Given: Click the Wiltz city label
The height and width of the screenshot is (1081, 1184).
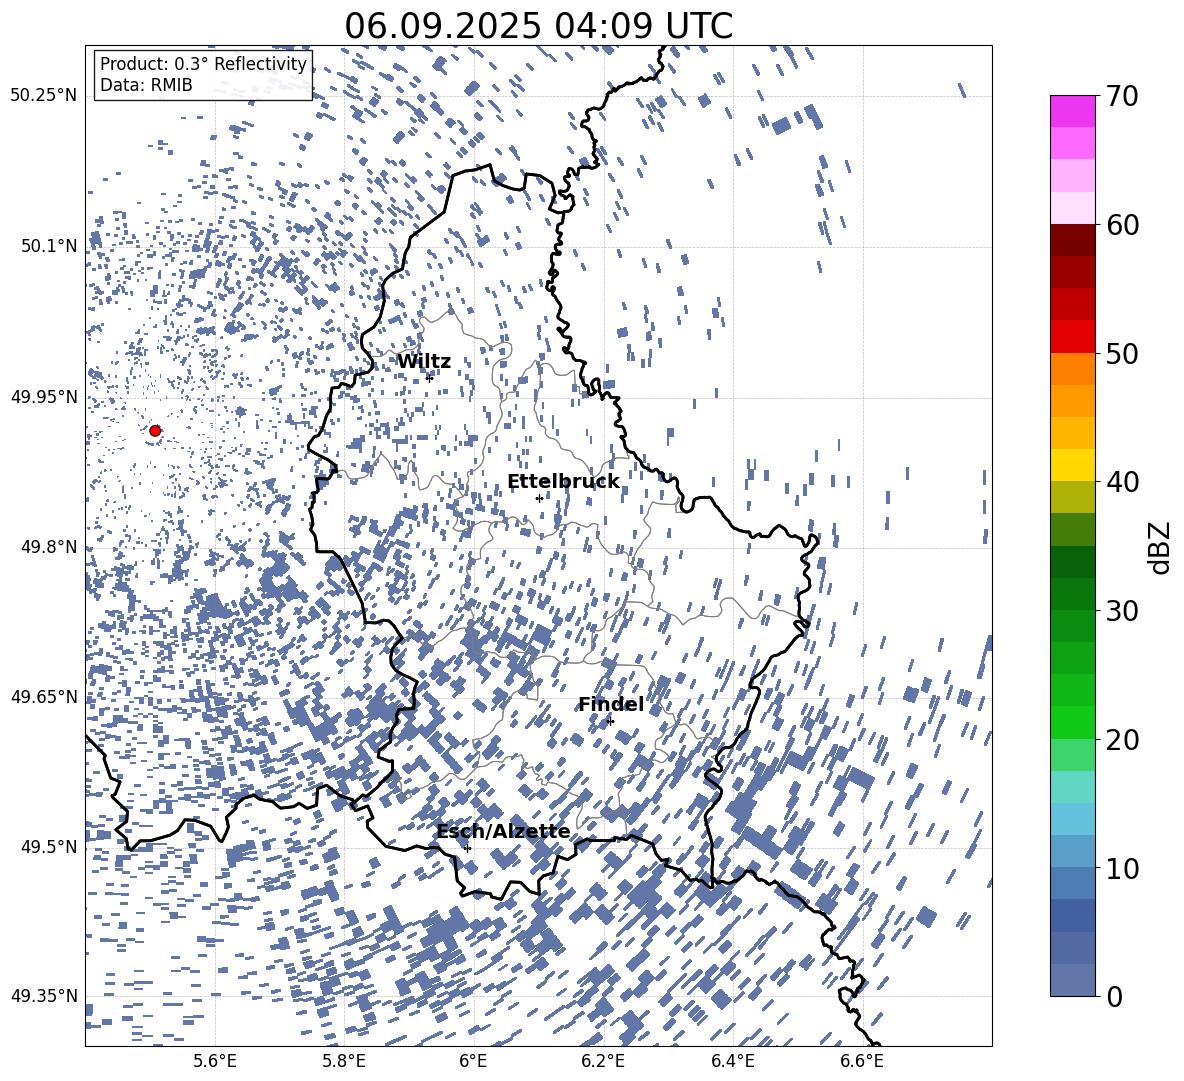Looking at the screenshot, I should coord(424,362).
